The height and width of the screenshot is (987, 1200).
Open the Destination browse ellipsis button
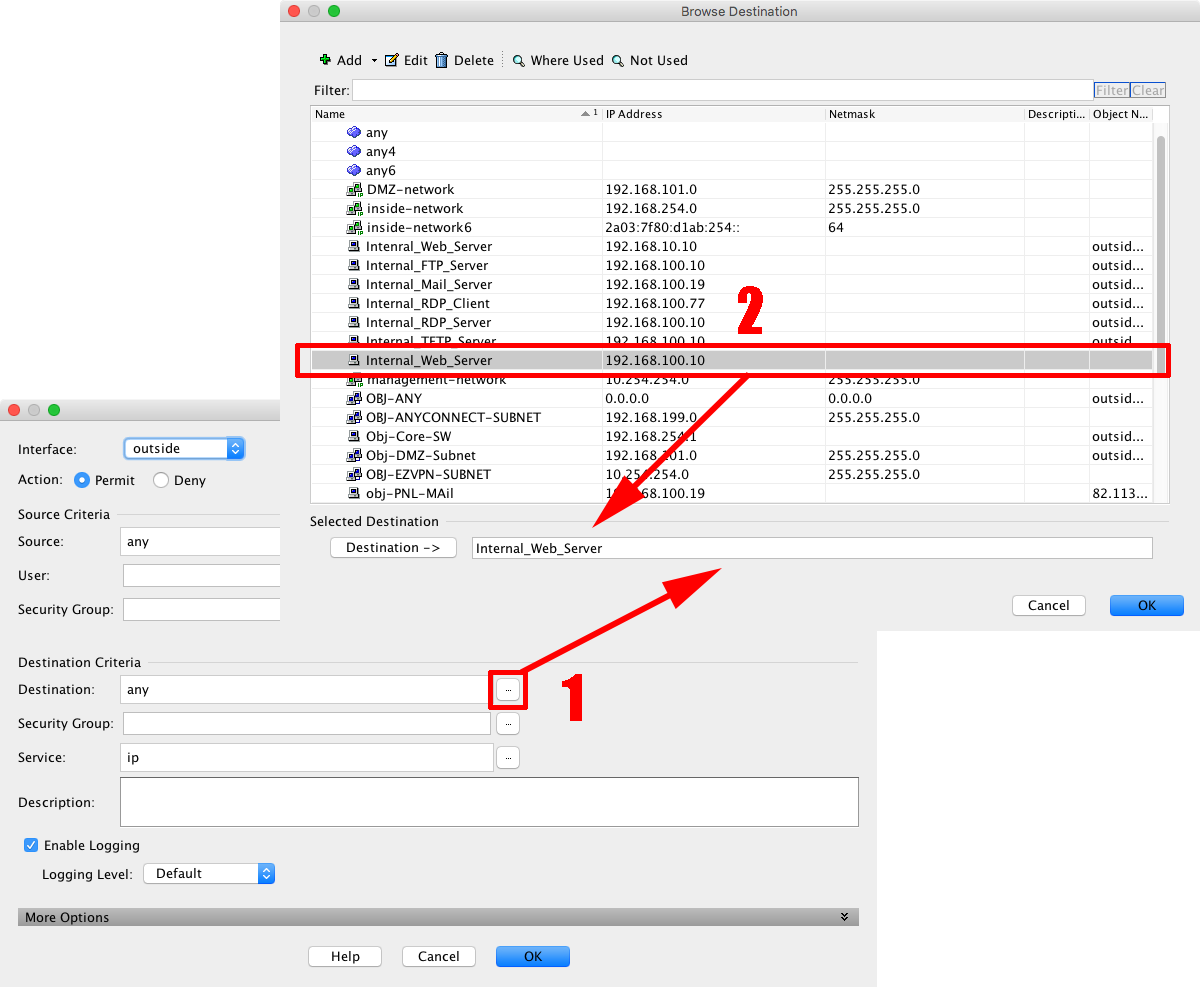(x=508, y=690)
